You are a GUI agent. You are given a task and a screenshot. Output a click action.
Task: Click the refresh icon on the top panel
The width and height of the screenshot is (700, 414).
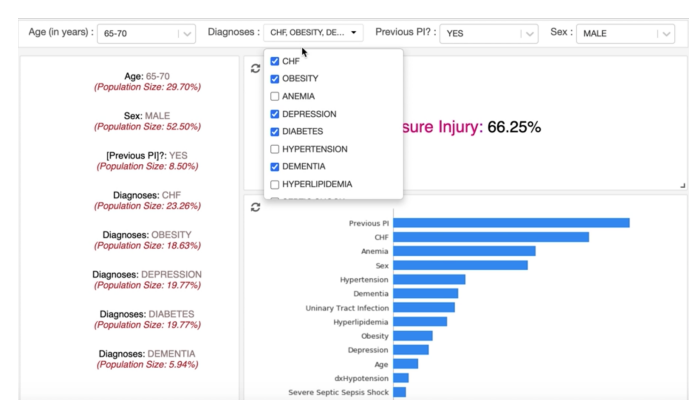click(x=255, y=68)
